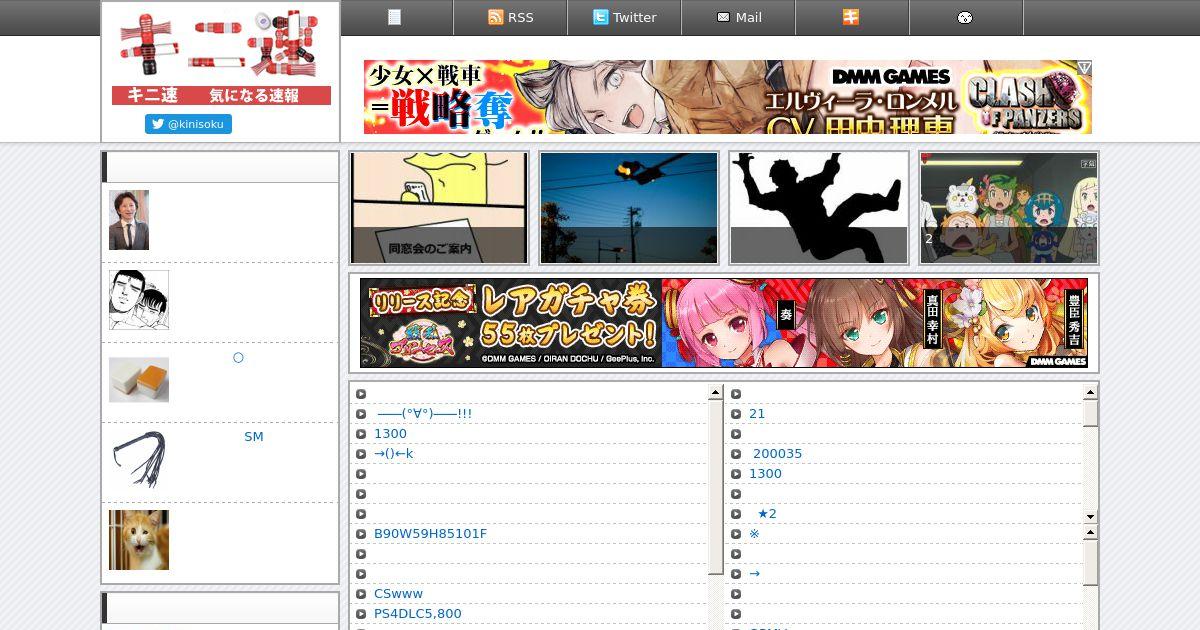Screen dimensions: 1200x630
Task: Click the arrow bullet beside →()←k
Action: [x=361, y=454]
